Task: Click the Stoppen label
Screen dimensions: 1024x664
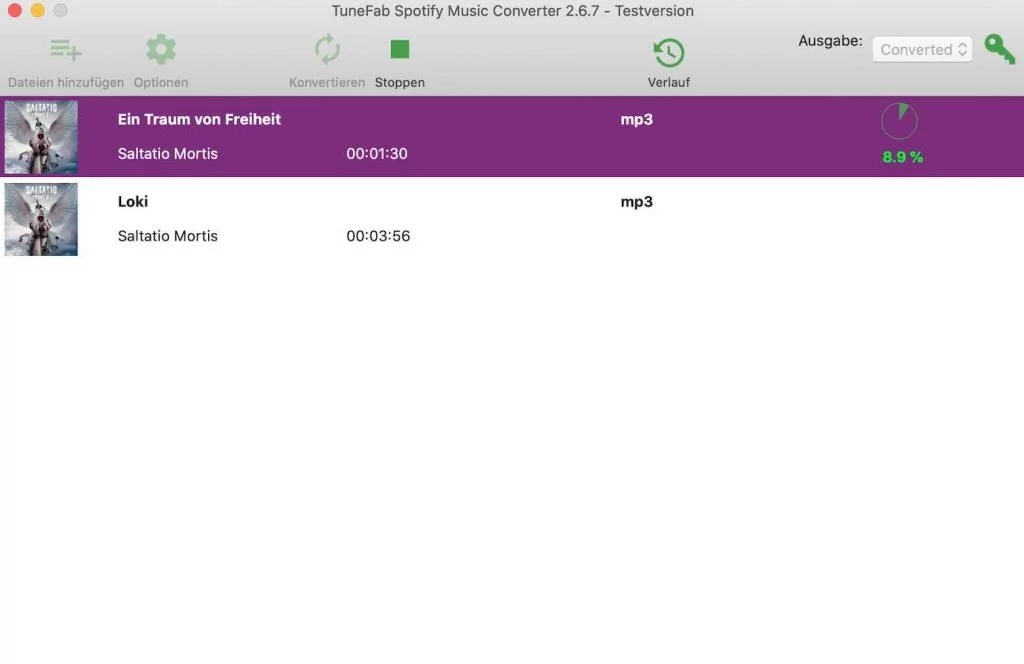Action: point(400,83)
